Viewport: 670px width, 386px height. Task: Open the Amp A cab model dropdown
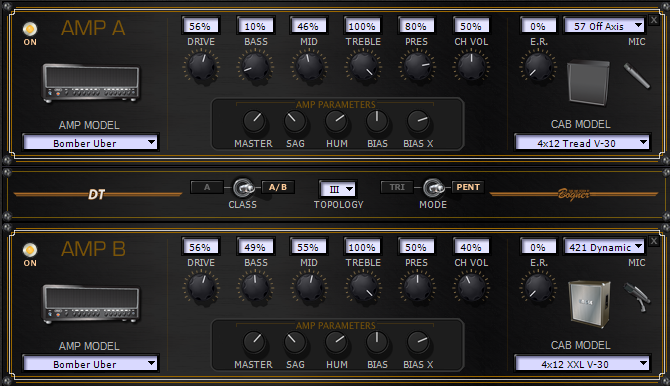(582, 142)
